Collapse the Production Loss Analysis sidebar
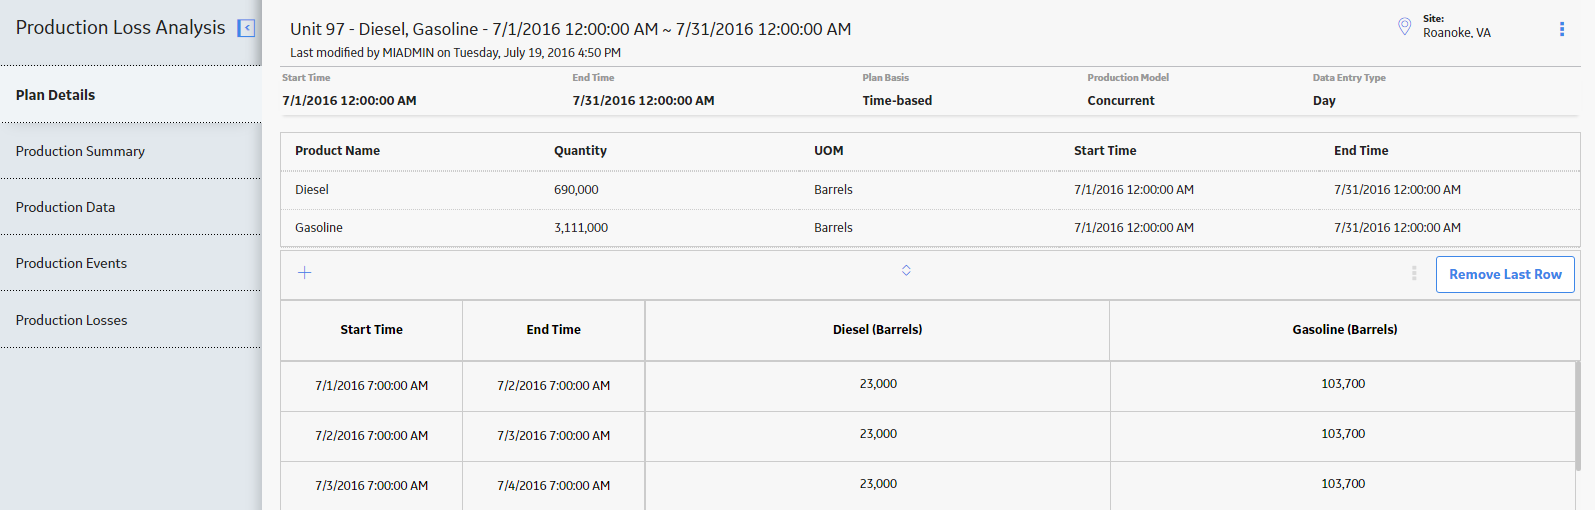 coord(246,28)
